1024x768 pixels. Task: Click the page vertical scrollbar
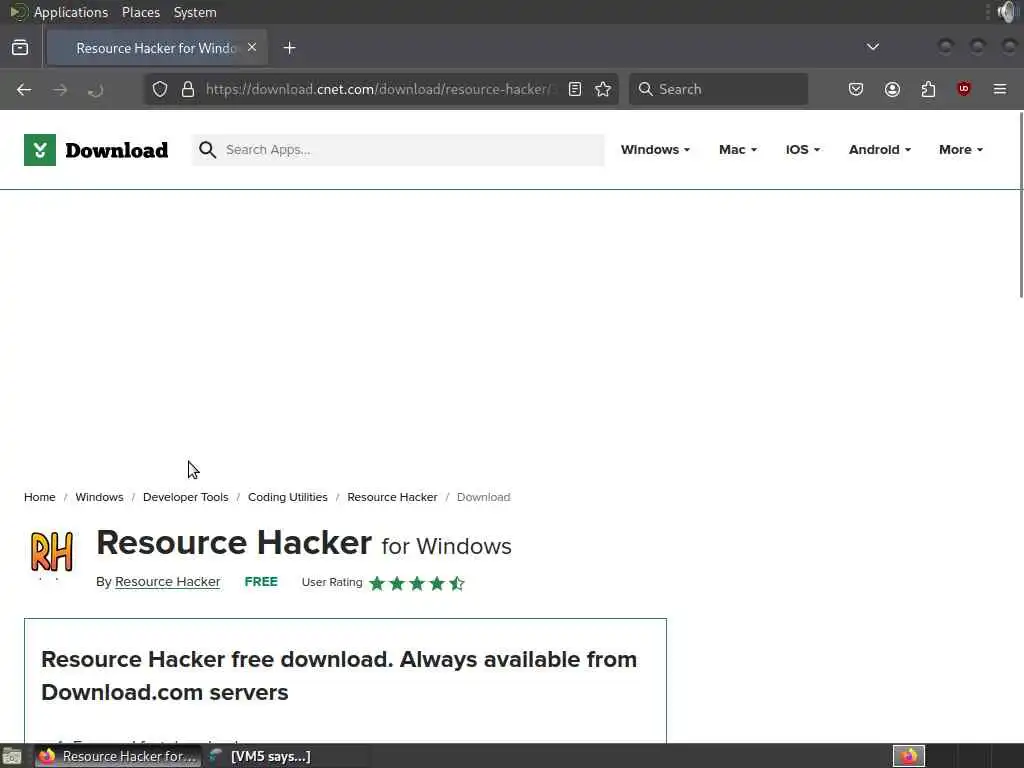(x=1021, y=205)
